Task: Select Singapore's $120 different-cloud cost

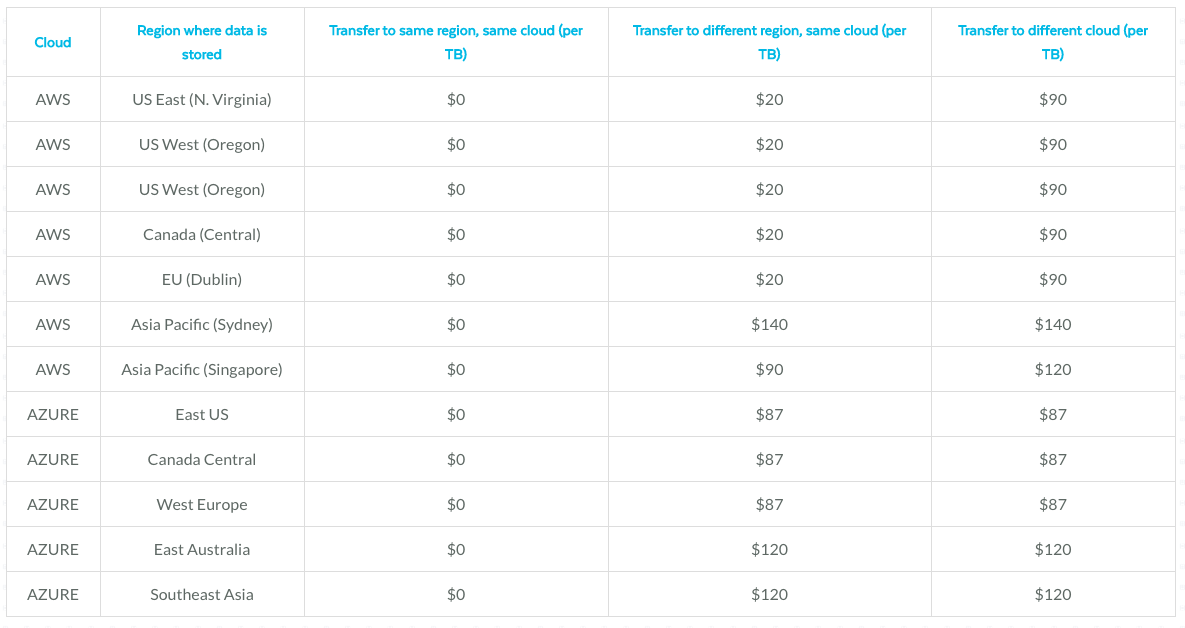Action: (x=1053, y=370)
